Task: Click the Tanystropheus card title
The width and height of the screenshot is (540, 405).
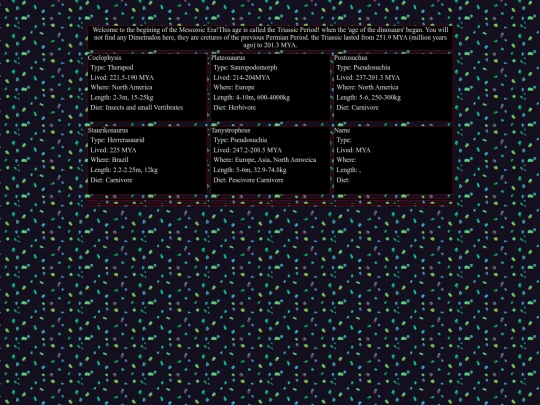Action: [x=230, y=130]
